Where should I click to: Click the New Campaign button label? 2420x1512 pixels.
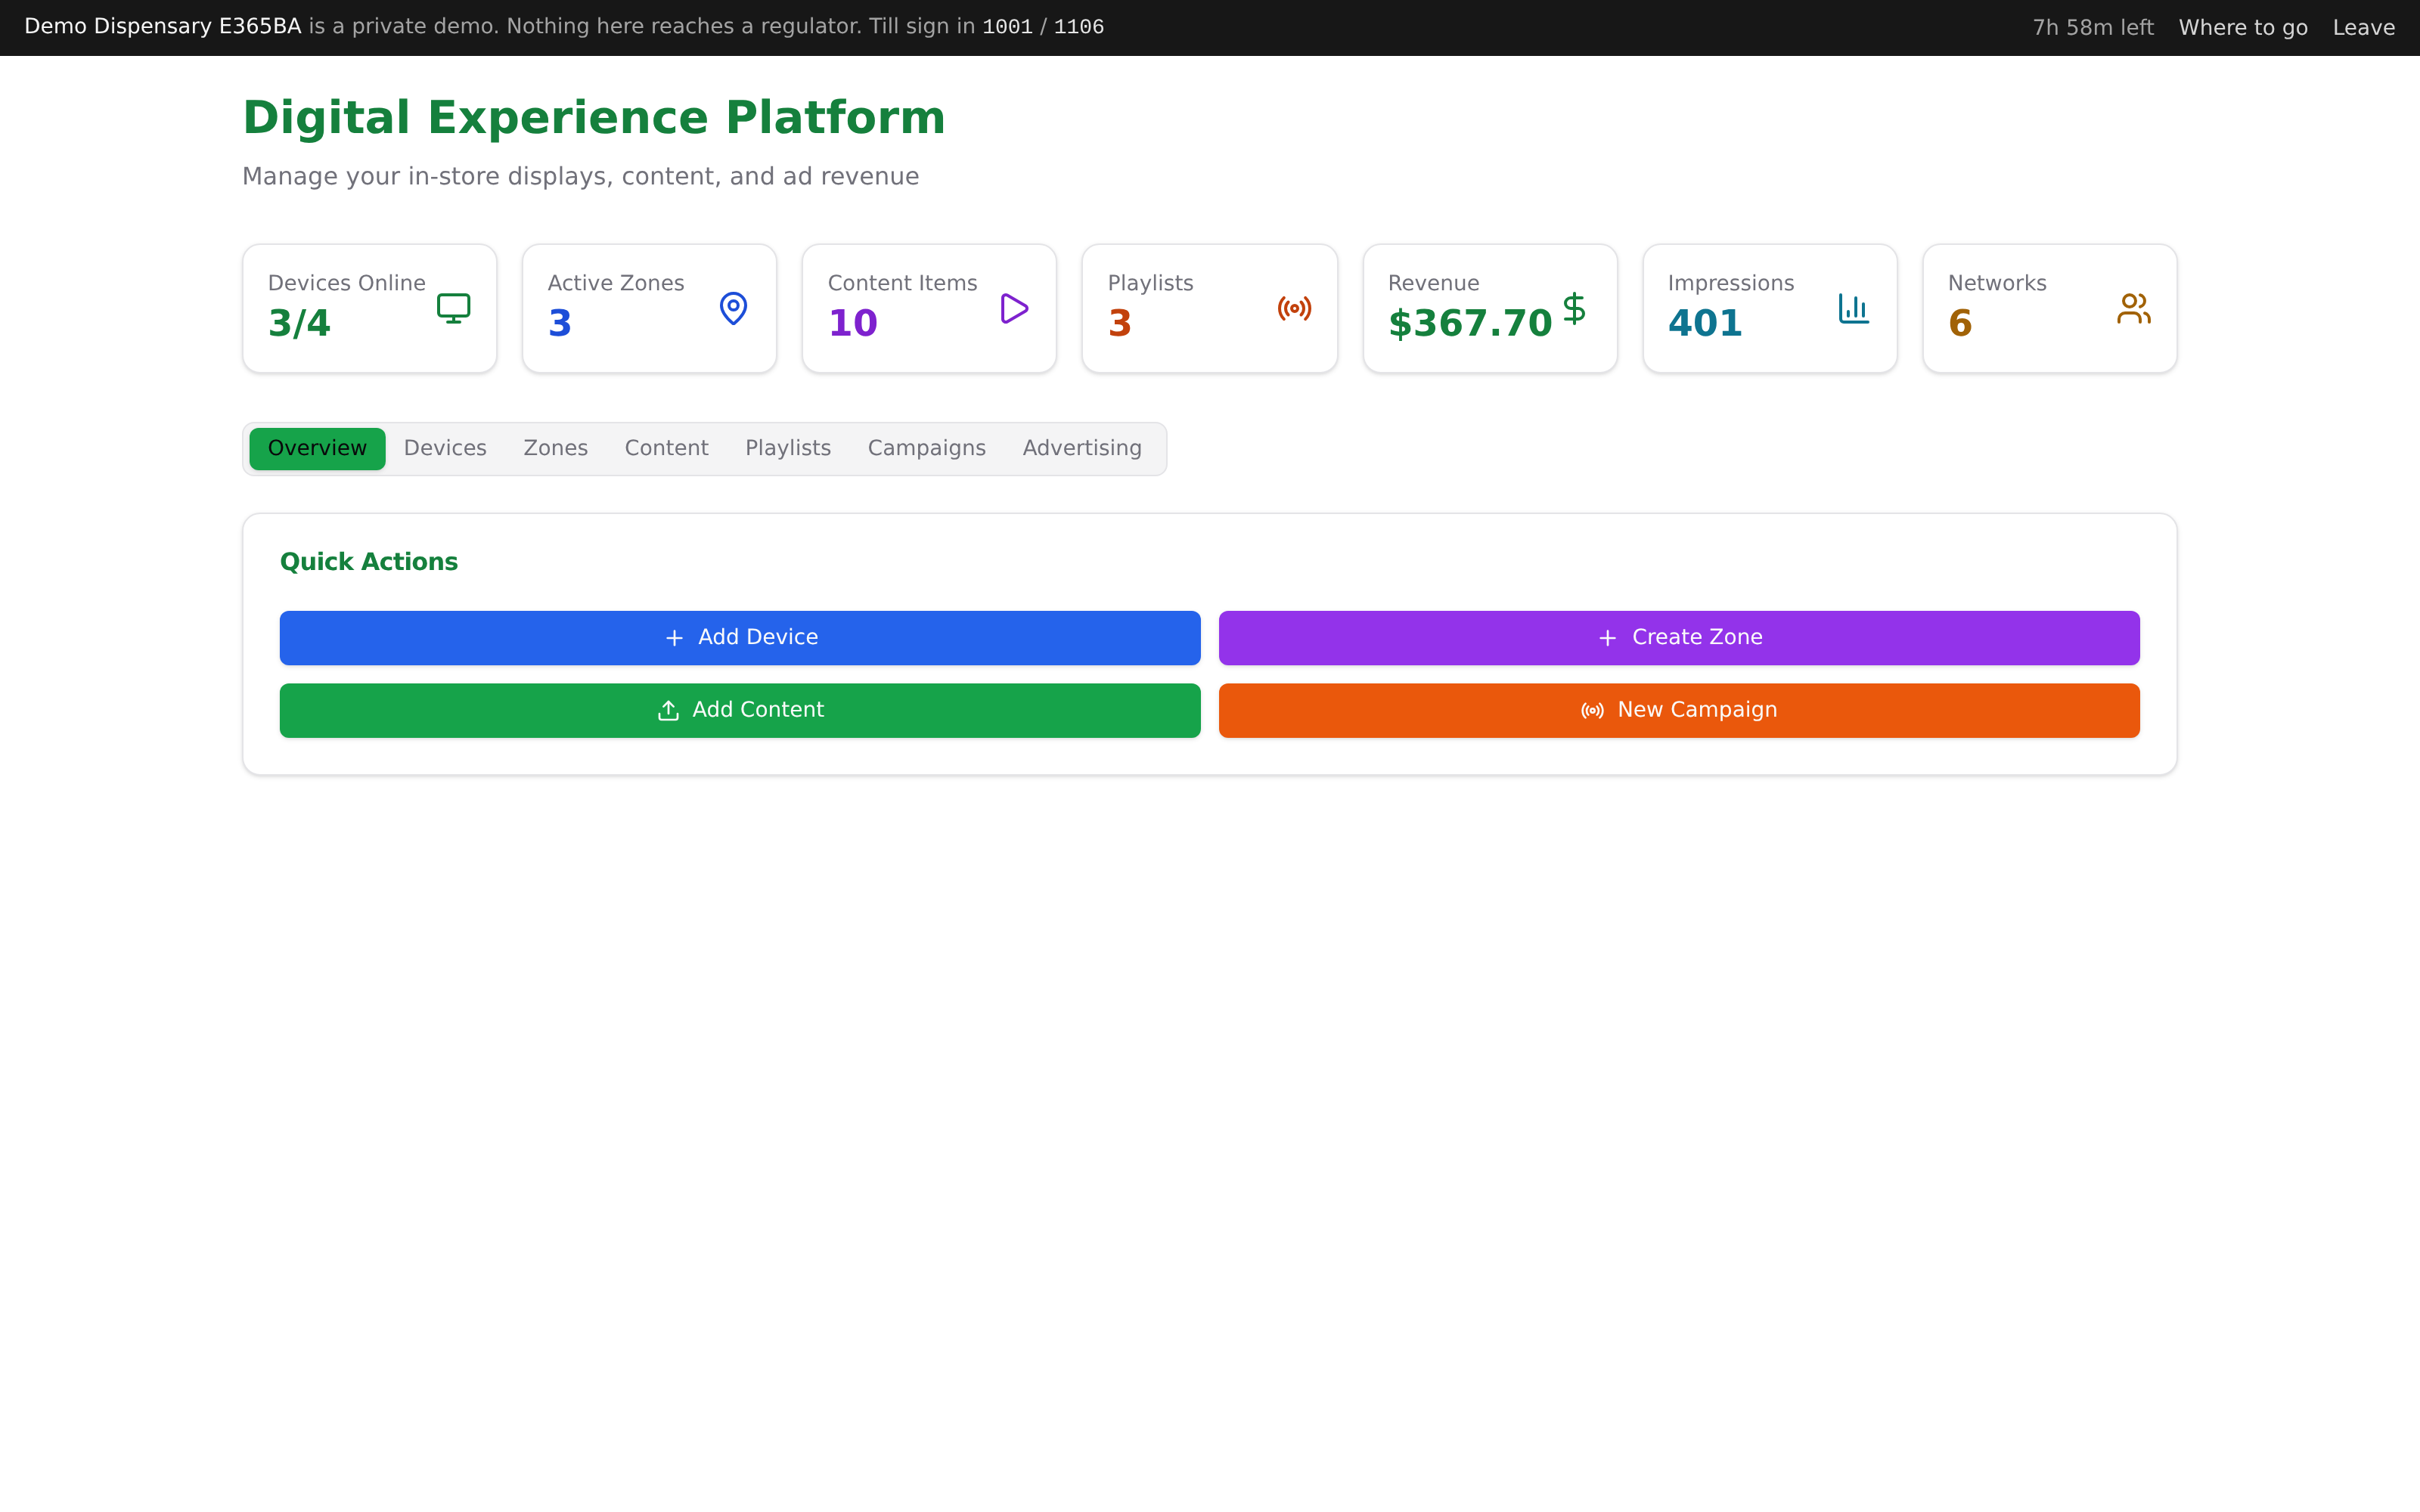pyautogui.click(x=1697, y=710)
